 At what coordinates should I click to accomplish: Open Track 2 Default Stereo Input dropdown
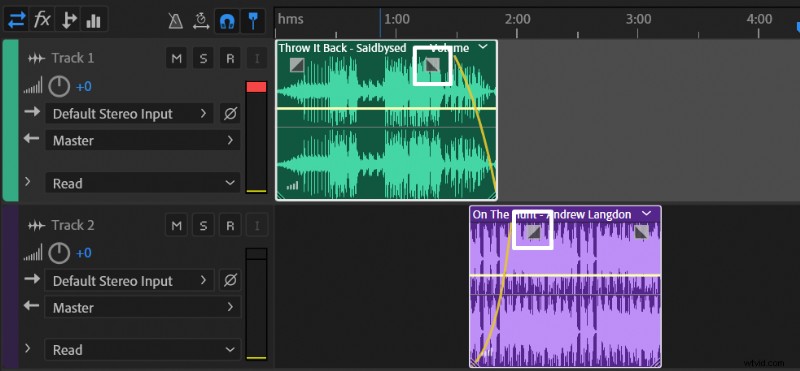(130, 281)
